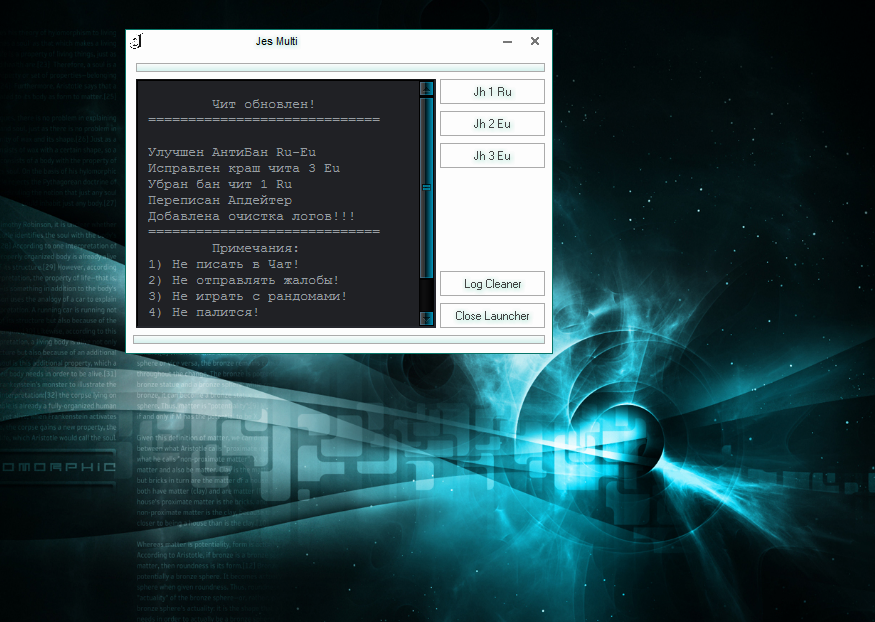Click the 'Чит обновлен!' heading text
The image size is (875, 622).
click(264, 104)
